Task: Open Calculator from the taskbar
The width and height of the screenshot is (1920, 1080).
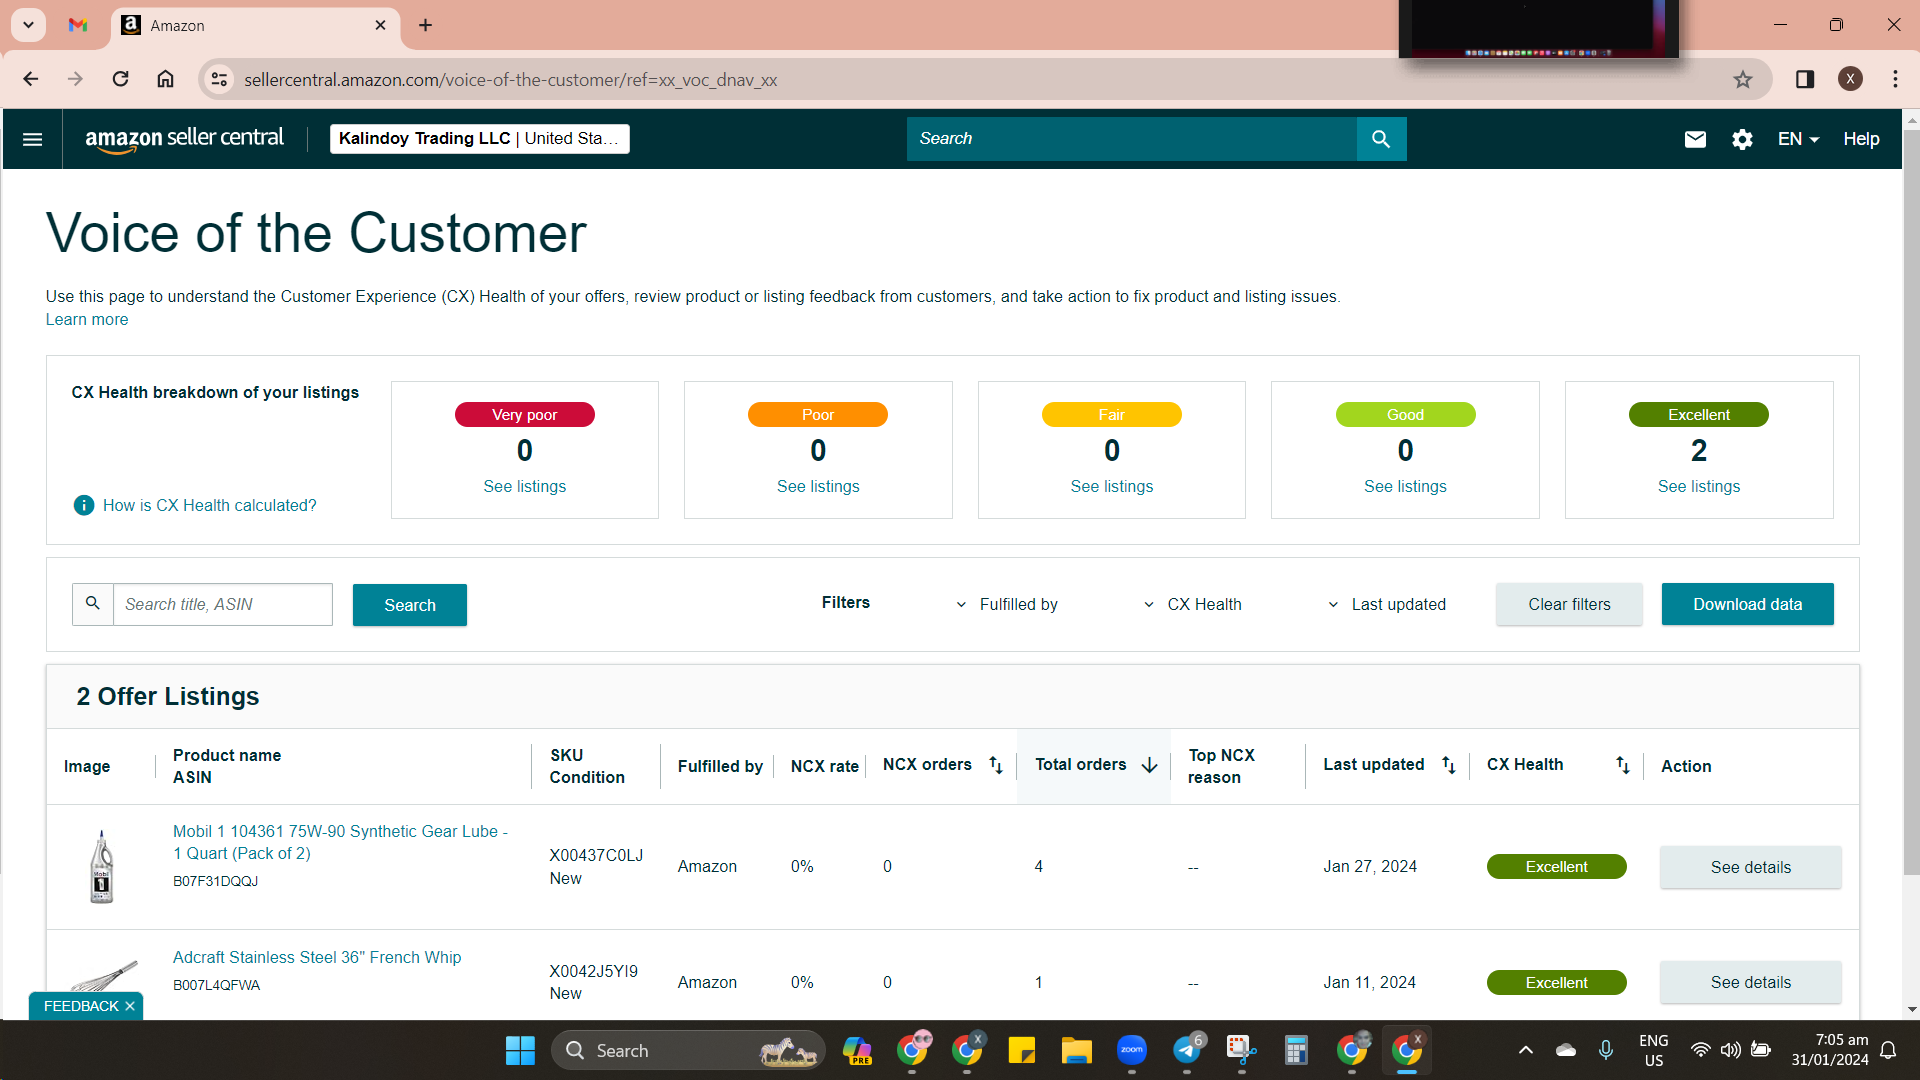Action: click(1296, 1050)
